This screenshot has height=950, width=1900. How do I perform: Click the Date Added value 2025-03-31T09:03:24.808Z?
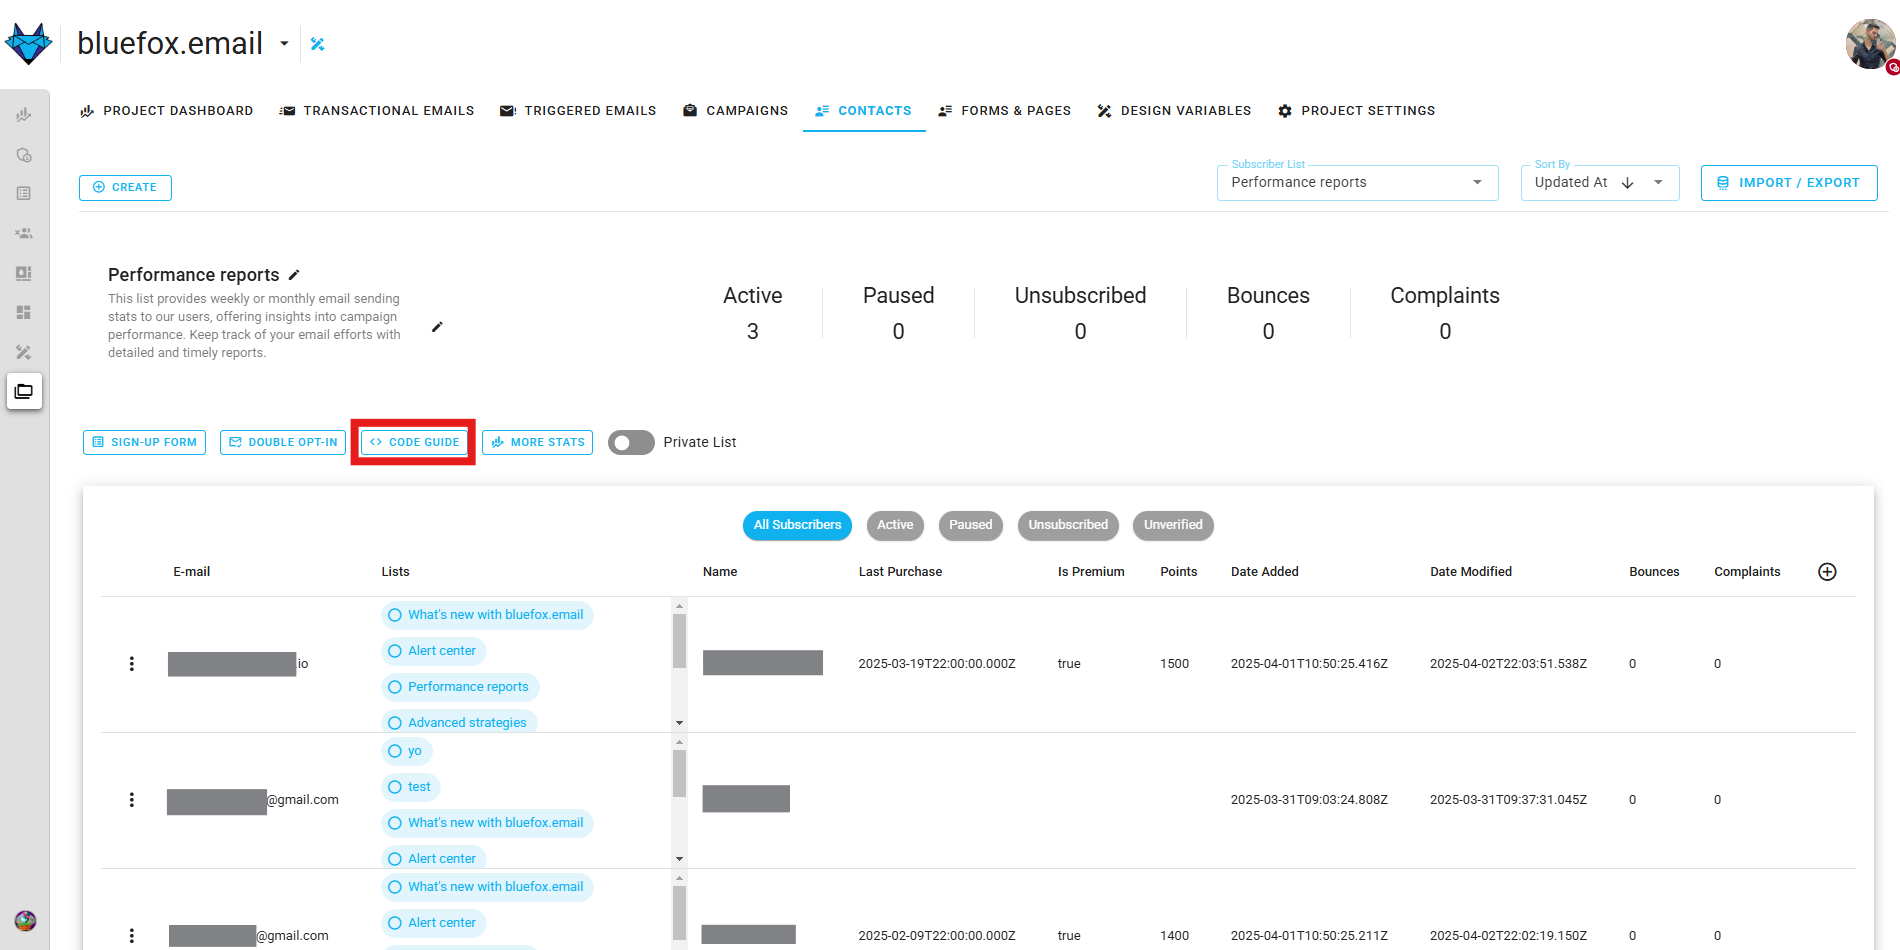tap(1309, 800)
